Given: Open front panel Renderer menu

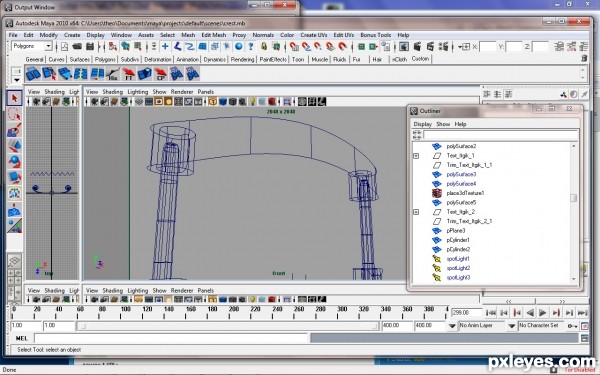Looking at the screenshot, I should [182, 92].
